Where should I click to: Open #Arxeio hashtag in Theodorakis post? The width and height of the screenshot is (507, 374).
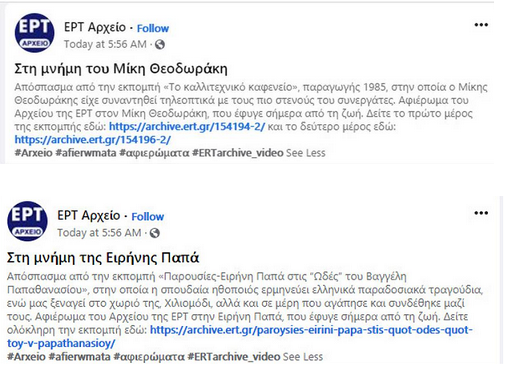click(34, 153)
